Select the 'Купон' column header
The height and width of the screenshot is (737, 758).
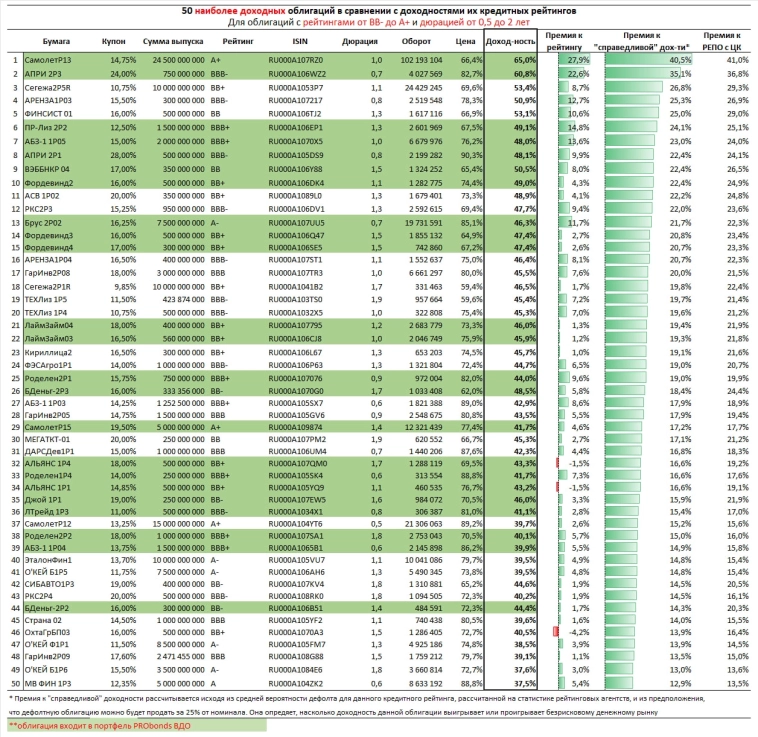point(114,43)
